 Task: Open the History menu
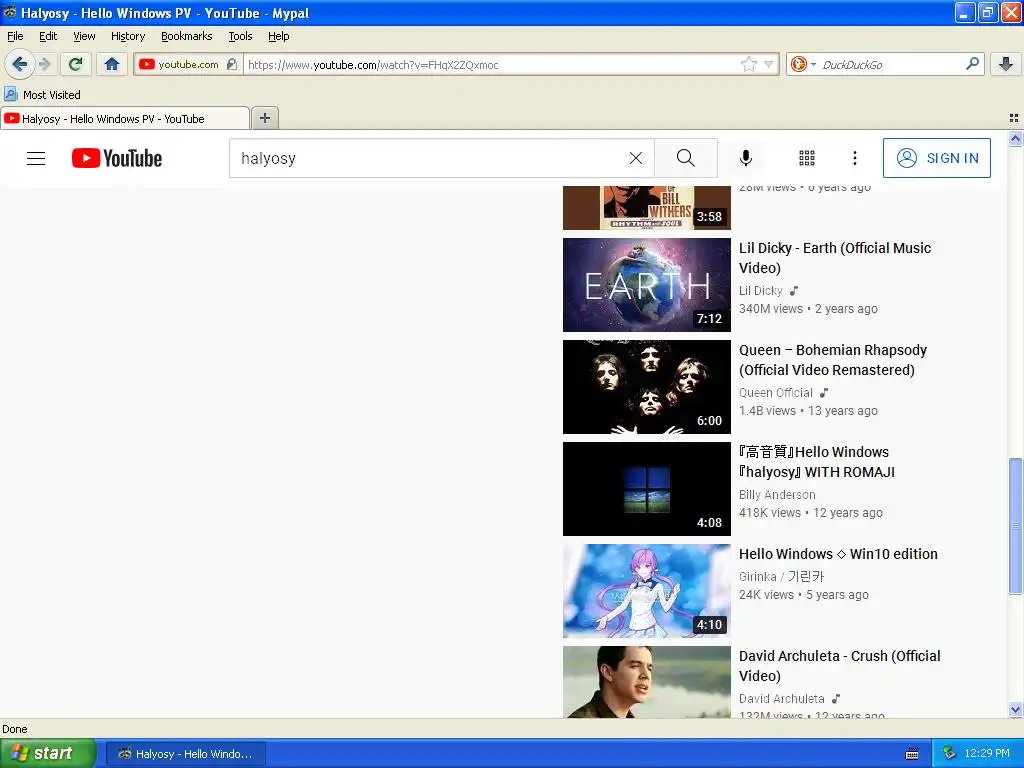128,36
